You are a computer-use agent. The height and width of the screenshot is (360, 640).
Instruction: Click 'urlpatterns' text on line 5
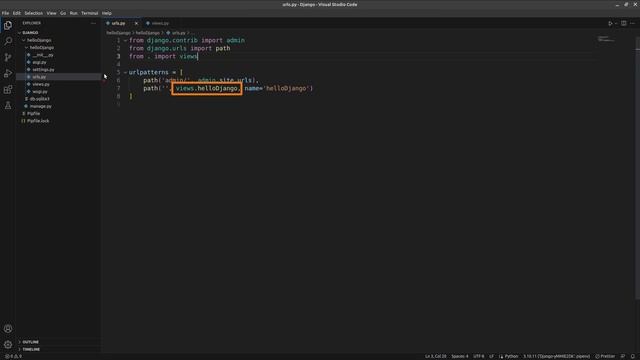click(x=149, y=72)
